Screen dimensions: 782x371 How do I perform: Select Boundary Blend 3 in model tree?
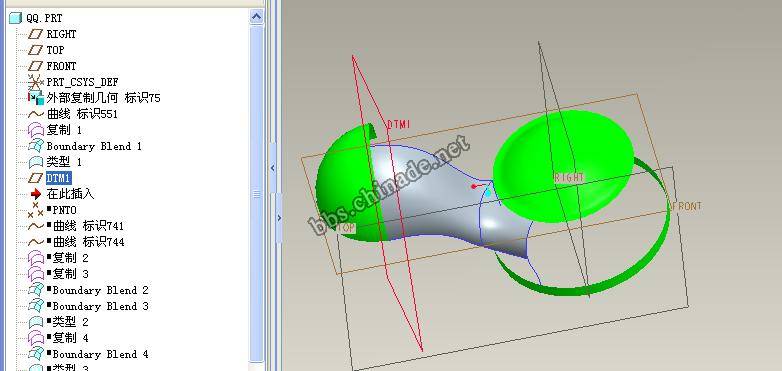tap(100, 306)
